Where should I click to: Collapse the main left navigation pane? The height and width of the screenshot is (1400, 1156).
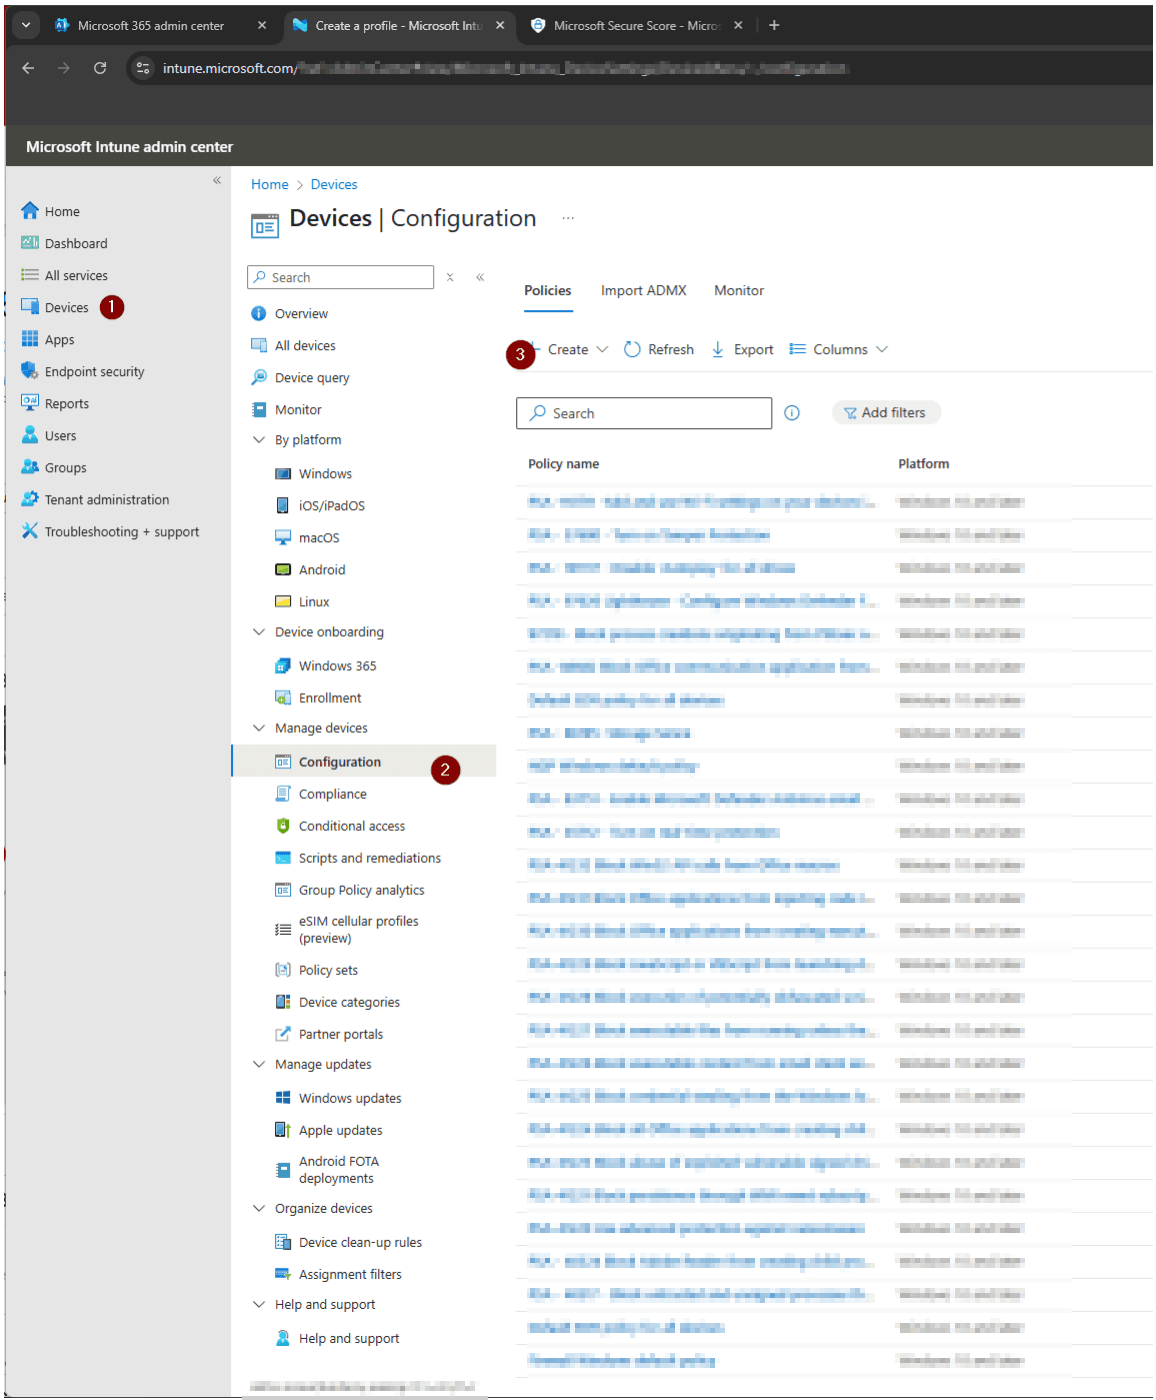click(x=217, y=180)
